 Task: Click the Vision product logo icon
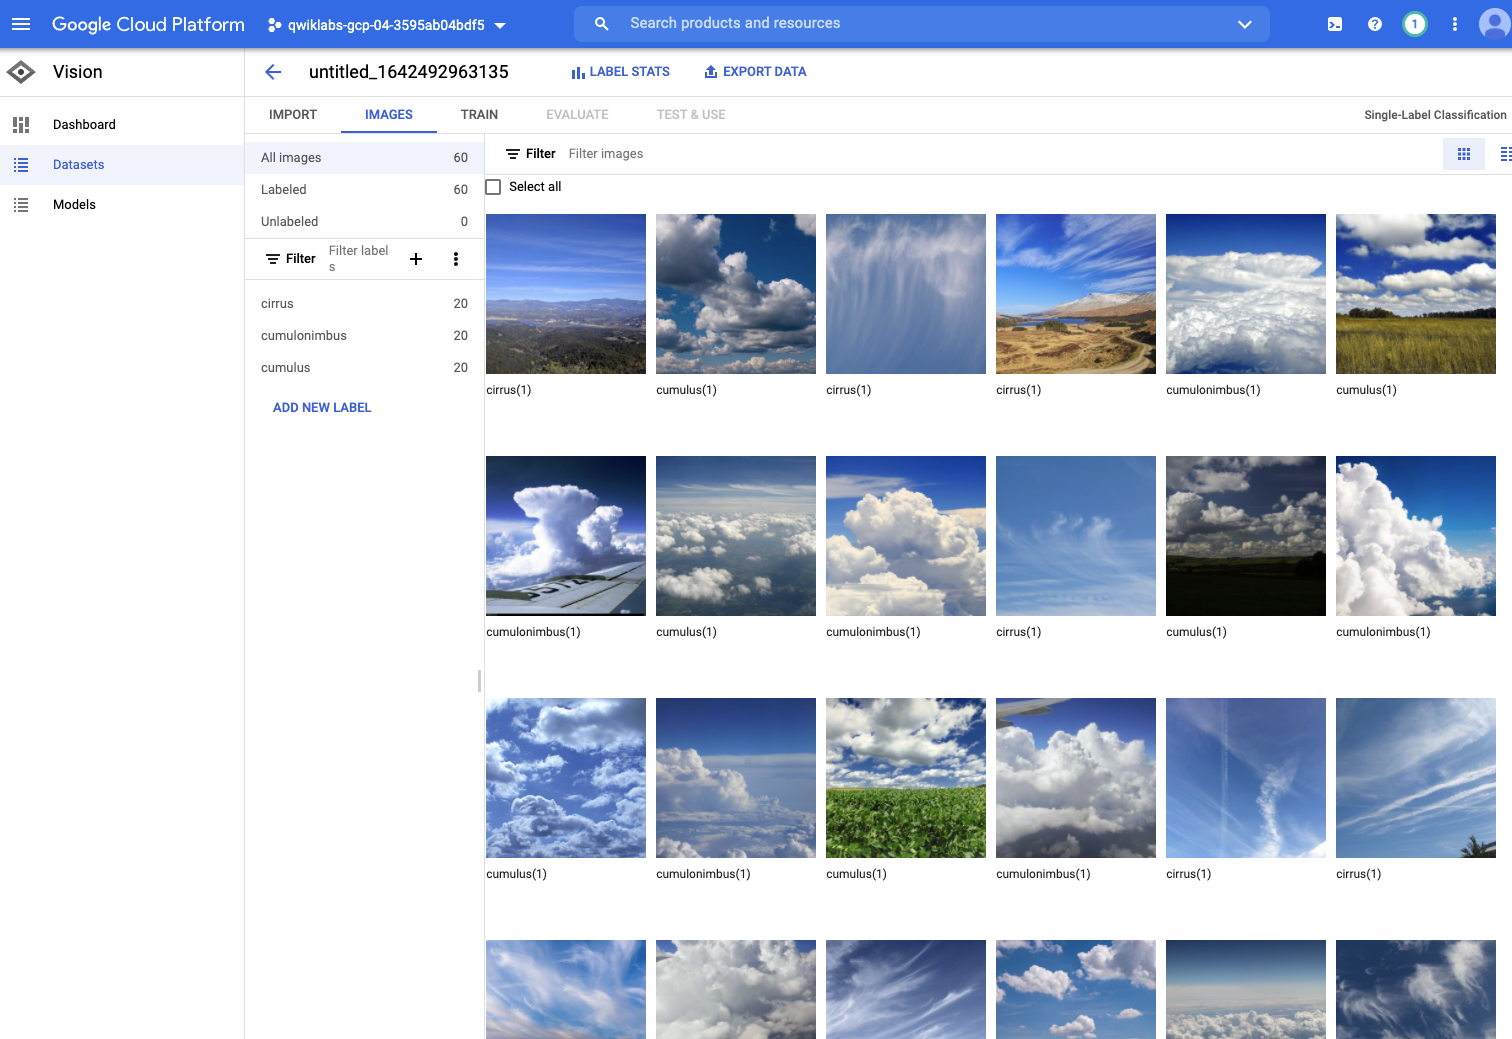(21, 72)
